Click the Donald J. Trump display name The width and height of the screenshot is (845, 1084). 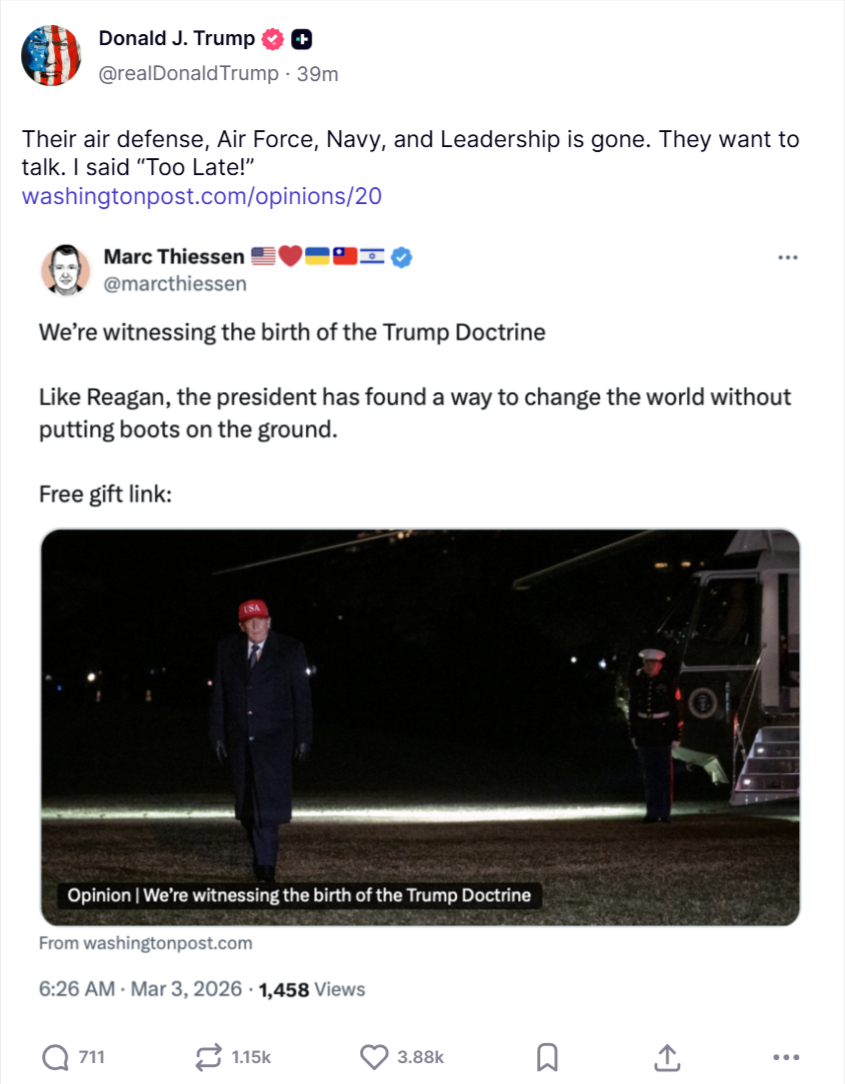[x=177, y=39]
